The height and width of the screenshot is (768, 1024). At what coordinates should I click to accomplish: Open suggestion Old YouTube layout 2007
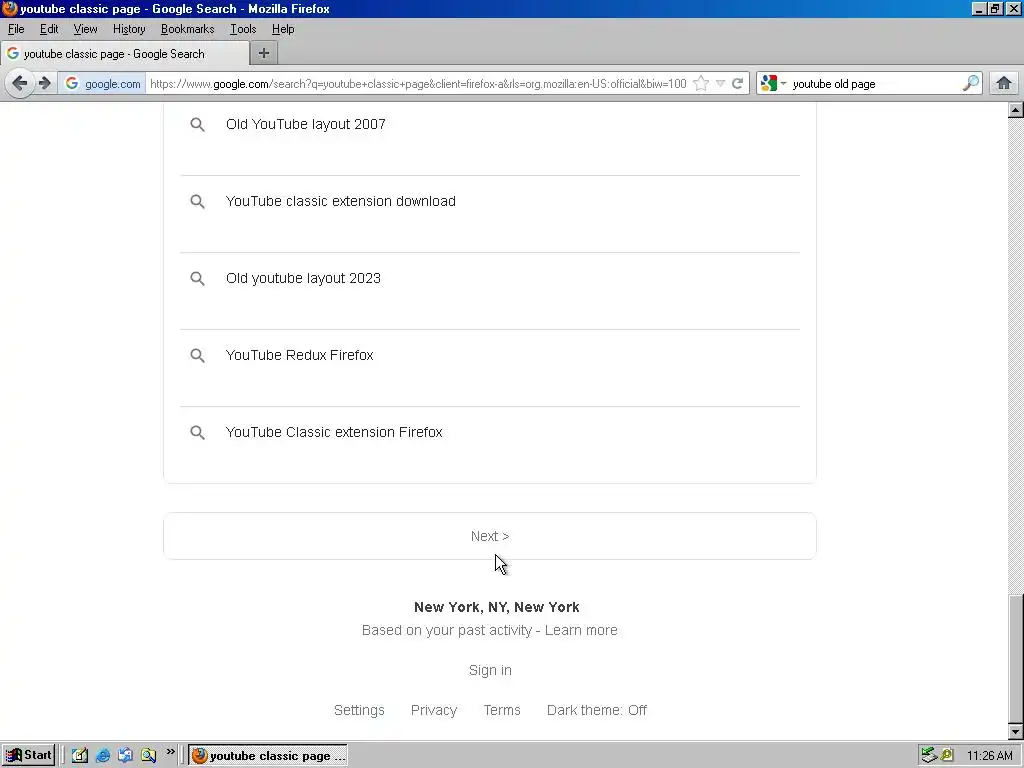(x=306, y=124)
